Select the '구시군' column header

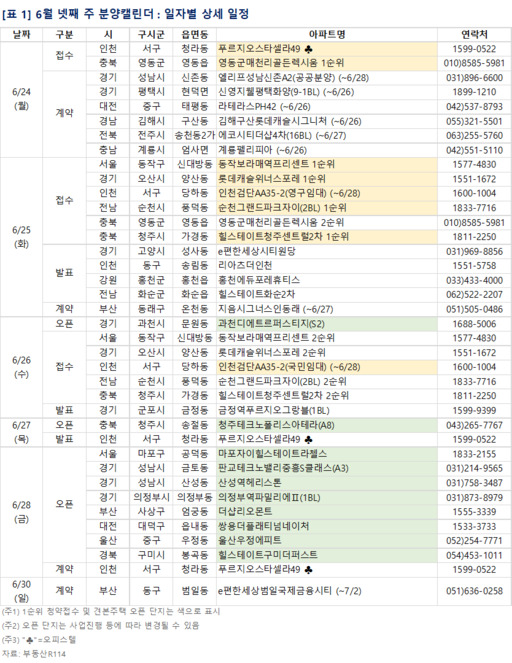(x=151, y=34)
